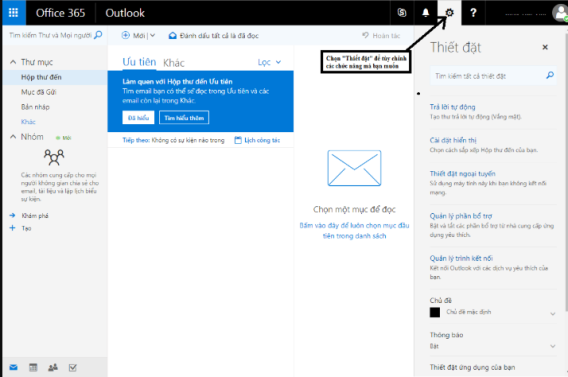This screenshot has width=568, height=377.
Task: Click the black Chủ đề color swatch
Action: point(435,312)
